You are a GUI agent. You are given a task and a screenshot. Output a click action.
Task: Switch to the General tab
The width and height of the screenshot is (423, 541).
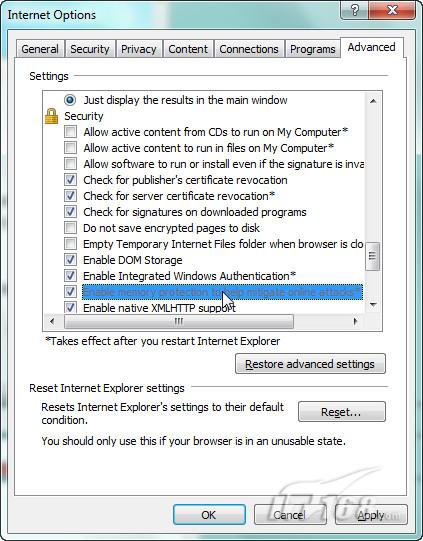tap(40, 49)
